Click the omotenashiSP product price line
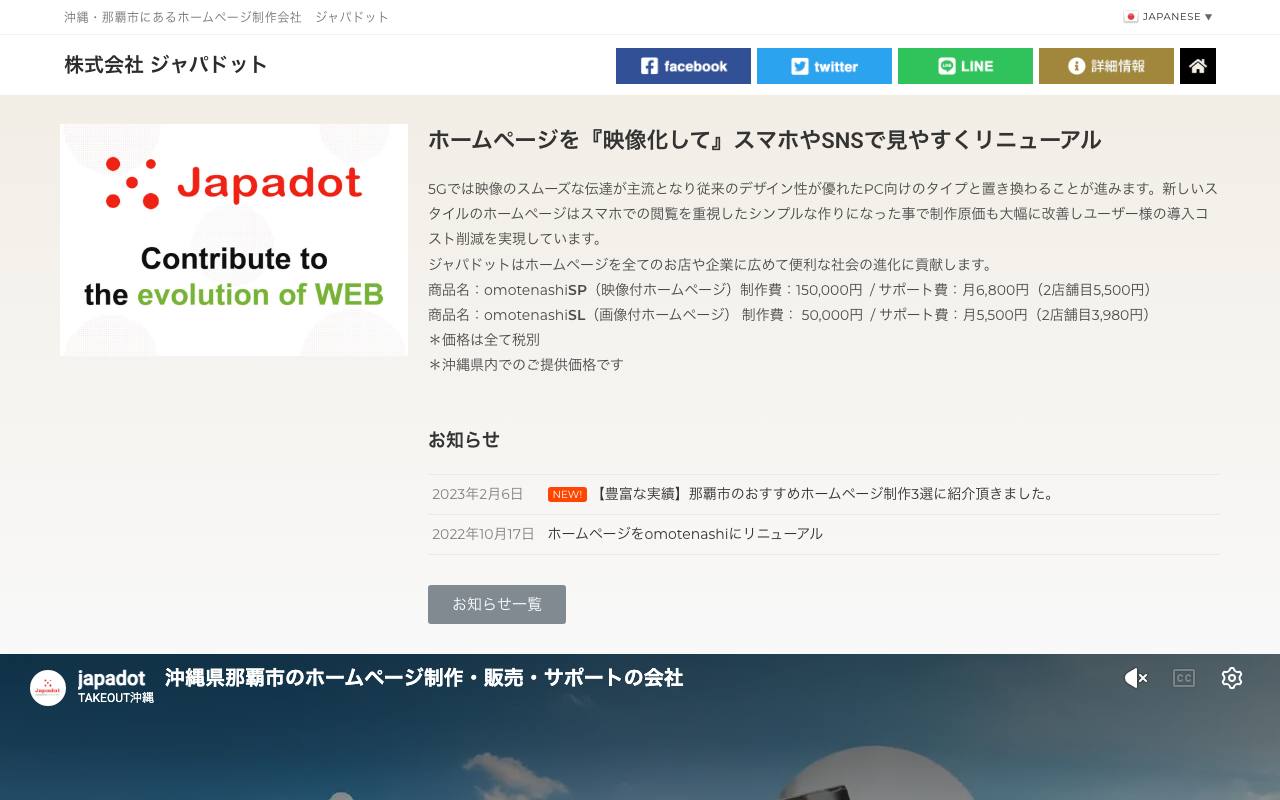Viewport: 1280px width, 800px height. pyautogui.click(x=793, y=290)
